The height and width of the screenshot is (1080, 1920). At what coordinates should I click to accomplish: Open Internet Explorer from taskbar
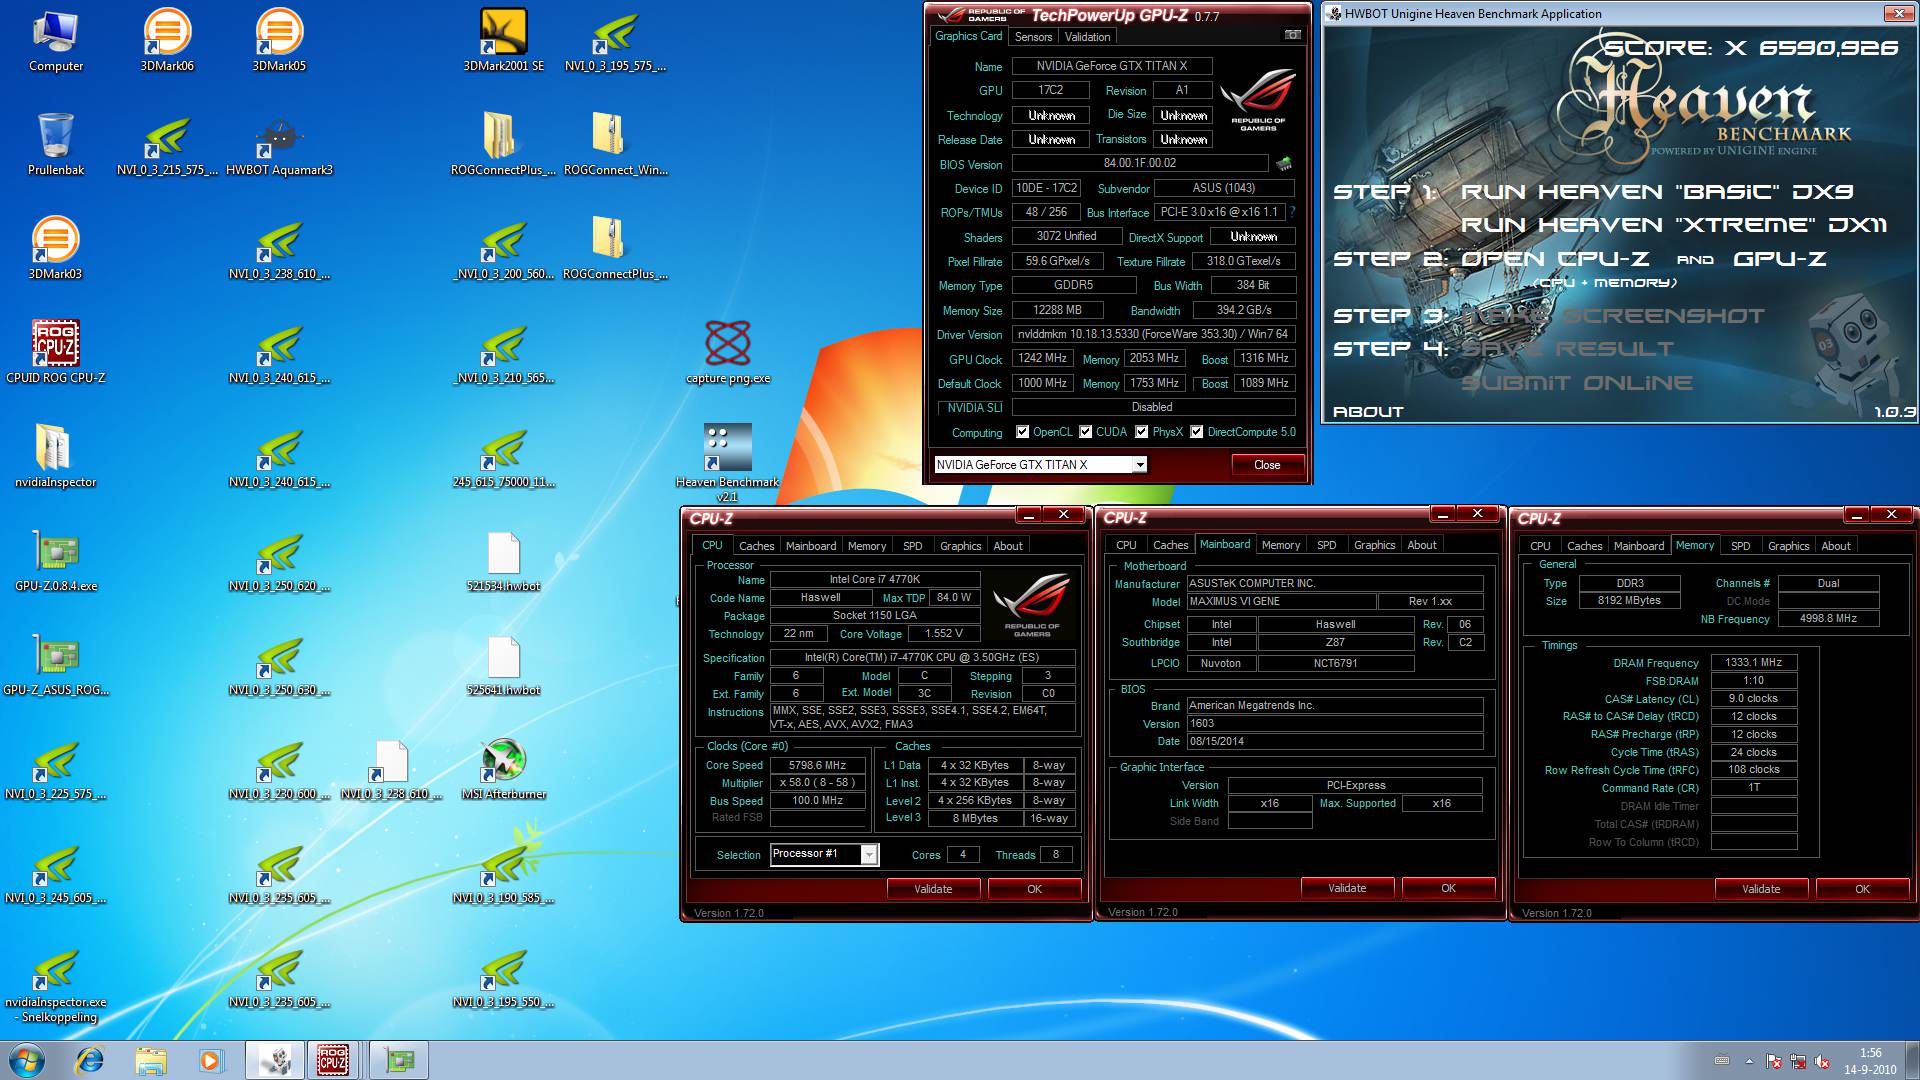click(90, 1060)
